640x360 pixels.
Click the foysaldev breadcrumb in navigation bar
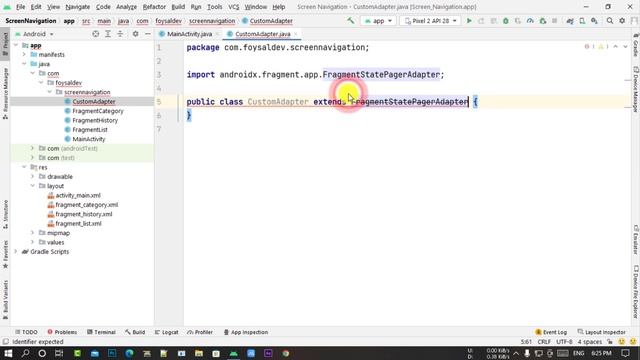point(168,21)
